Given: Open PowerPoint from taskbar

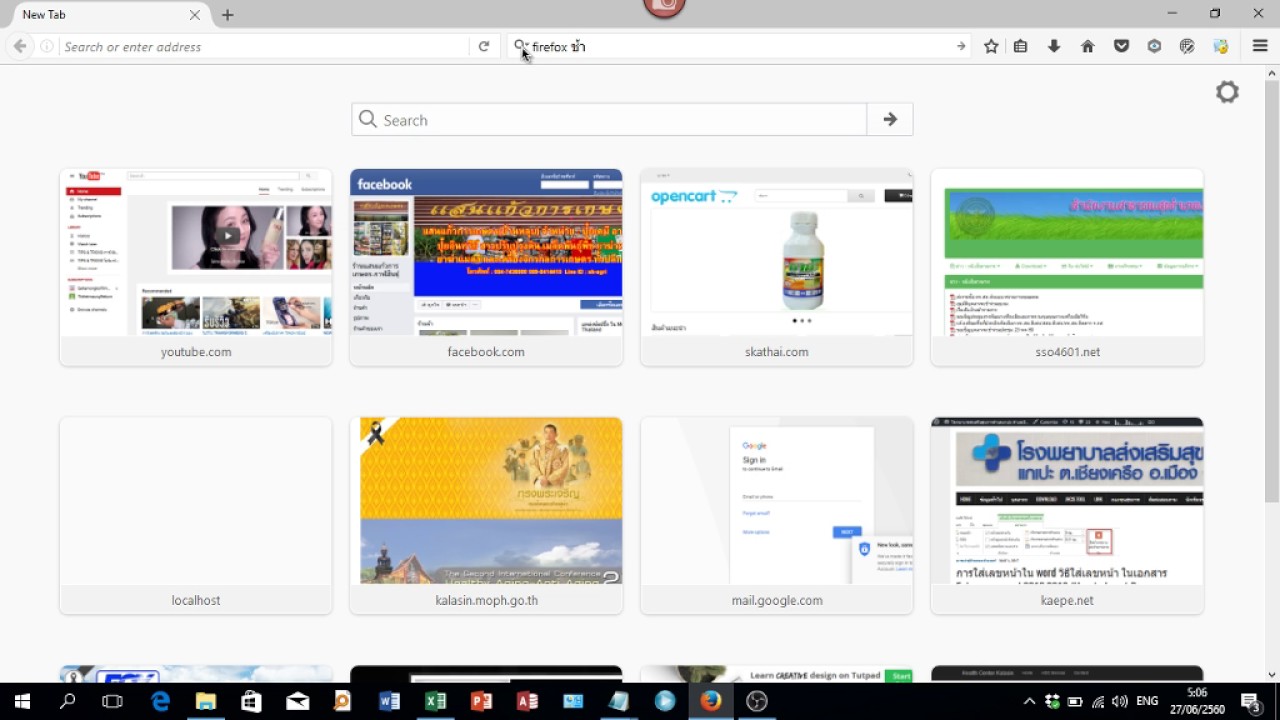Looking at the screenshot, I should tap(482, 701).
